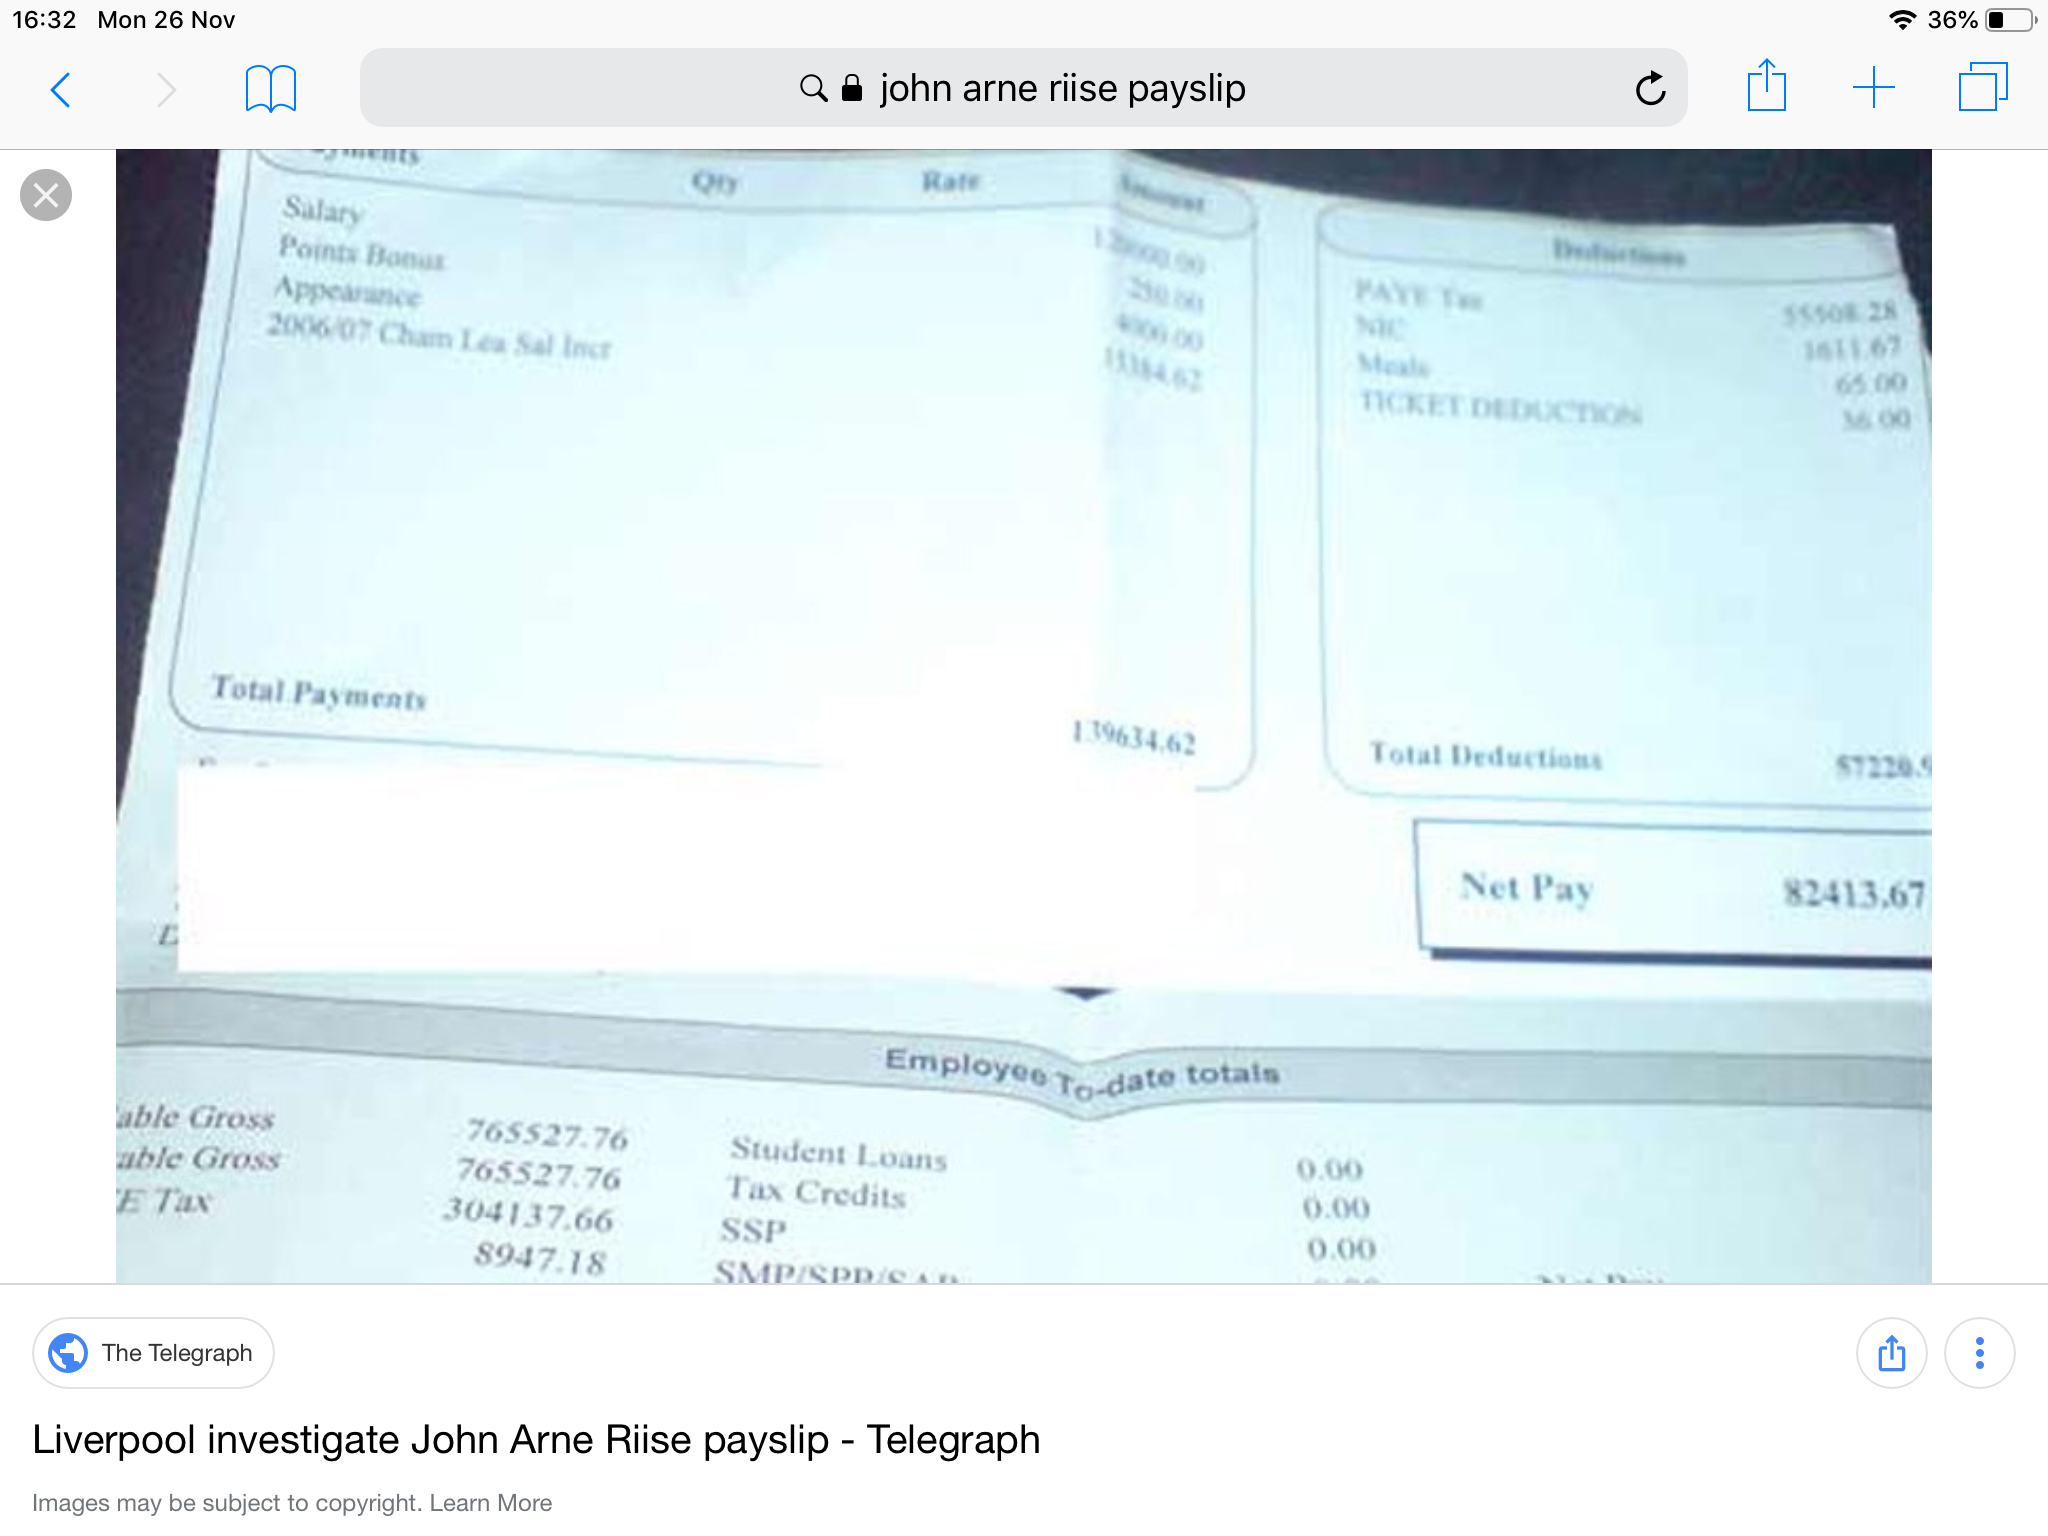Viewport: 2048px width, 1536px height.
Task: Tap the 16:32 clock in status bar
Action: pos(44,20)
